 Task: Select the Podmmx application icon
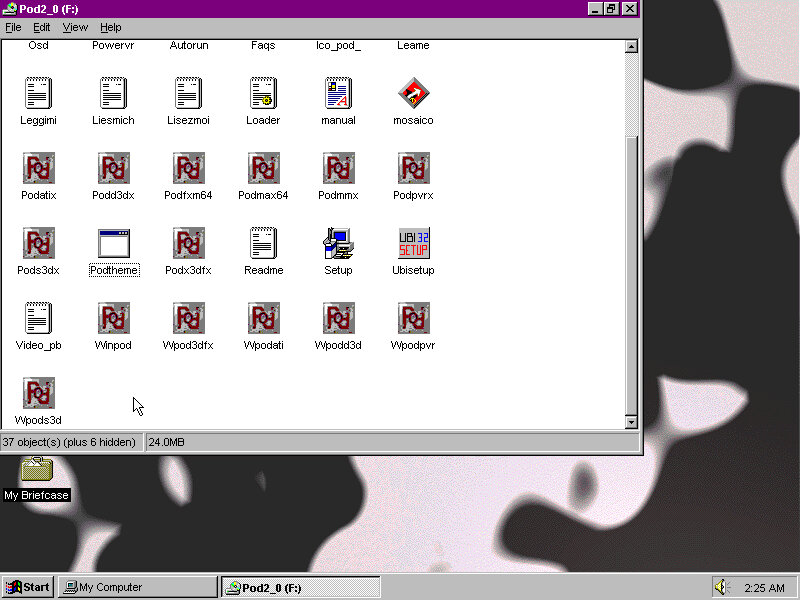[338, 169]
